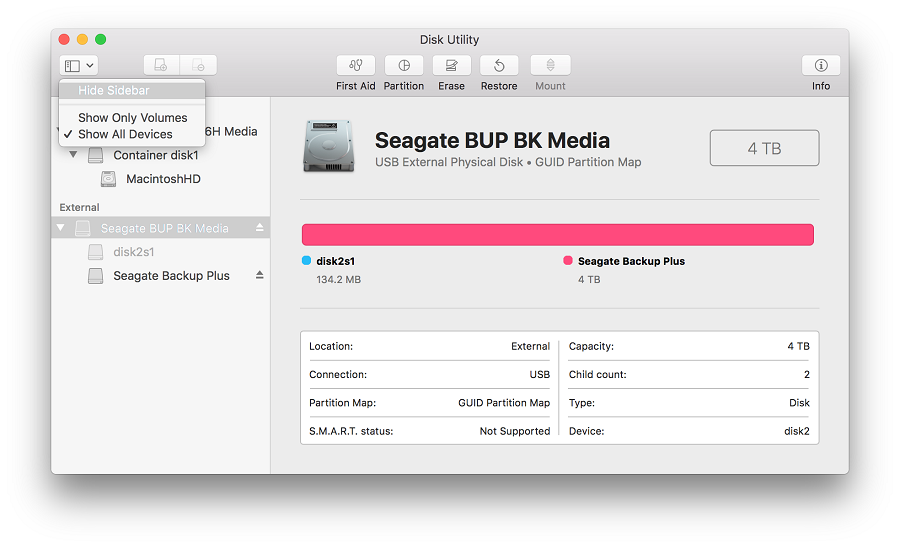Viewport: 900px width, 547px height.
Task: Collapse the Seagate BUP BK Media disclosure triangle
Action: [60, 228]
